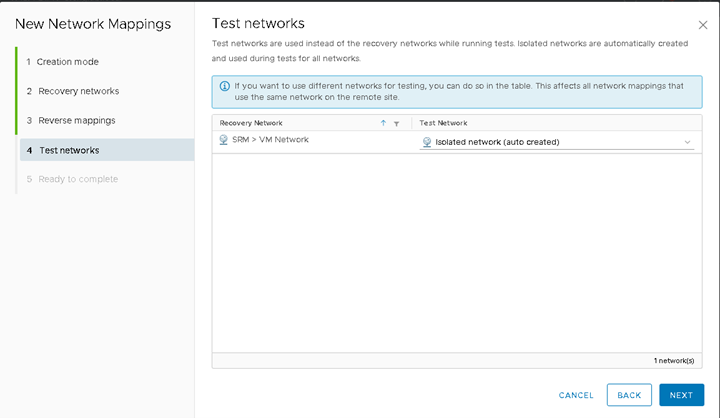Select the SRM > VM Network row
Screen dimensions: 720x418
click(x=457, y=142)
